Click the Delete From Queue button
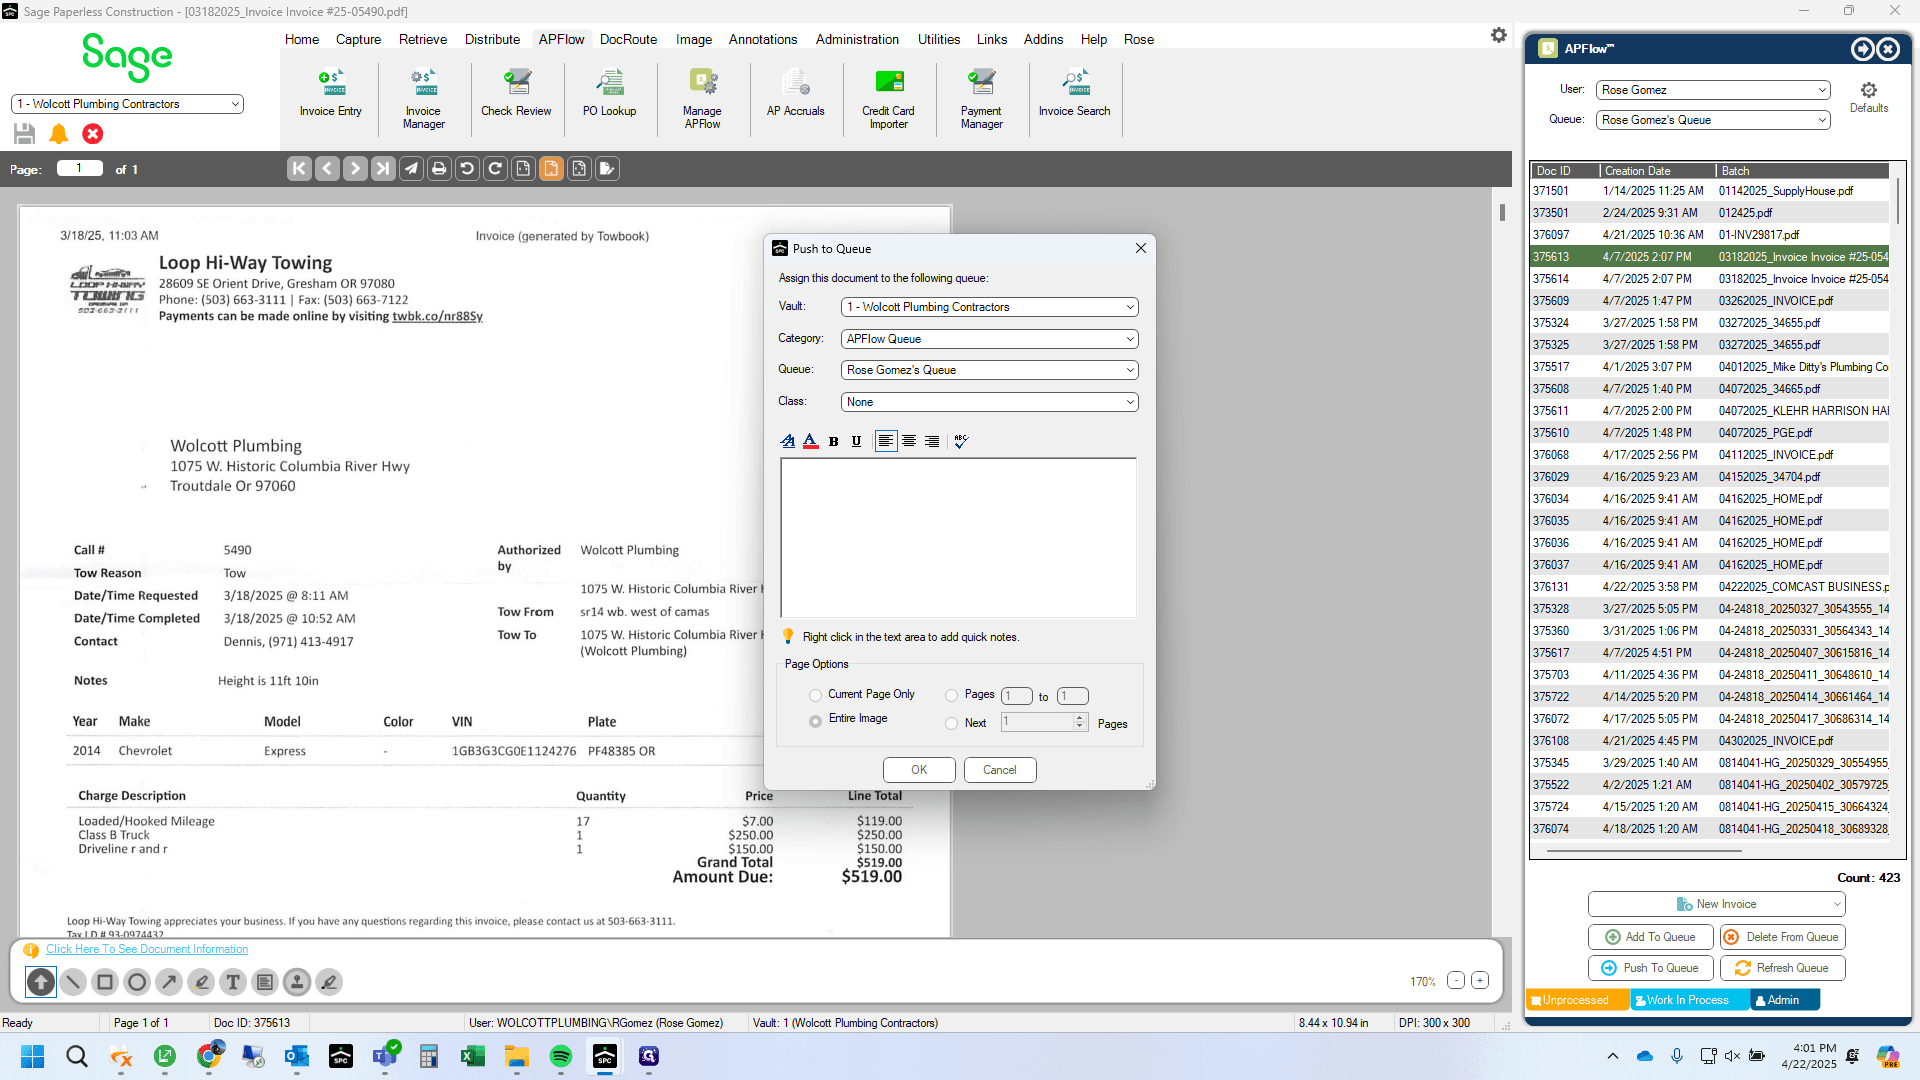Screen dimensions: 1920x1080 [1782, 937]
